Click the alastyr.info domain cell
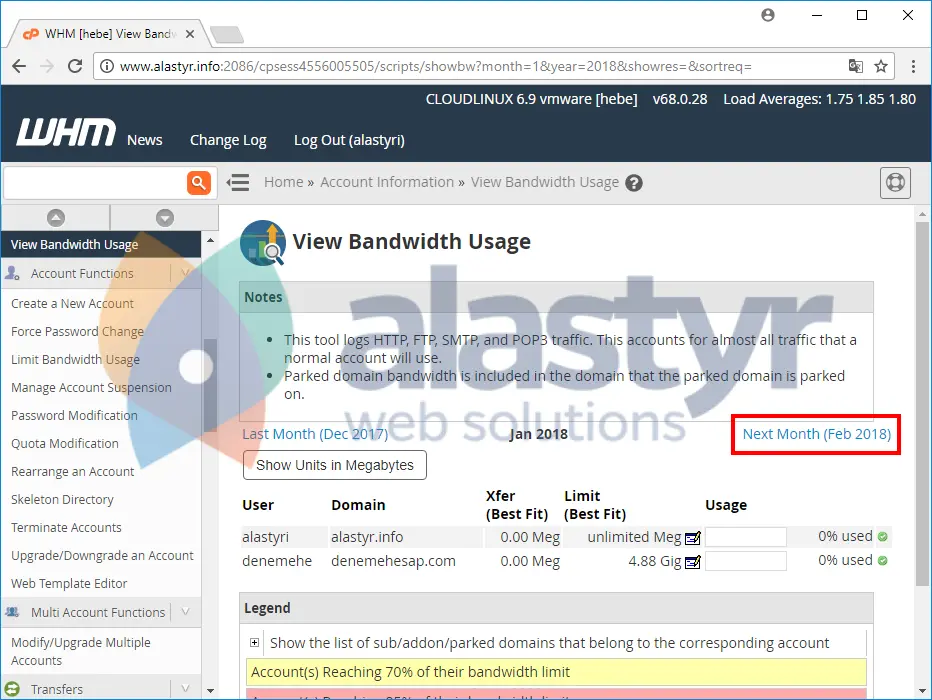Viewport: 932px width, 700px height. tap(367, 537)
